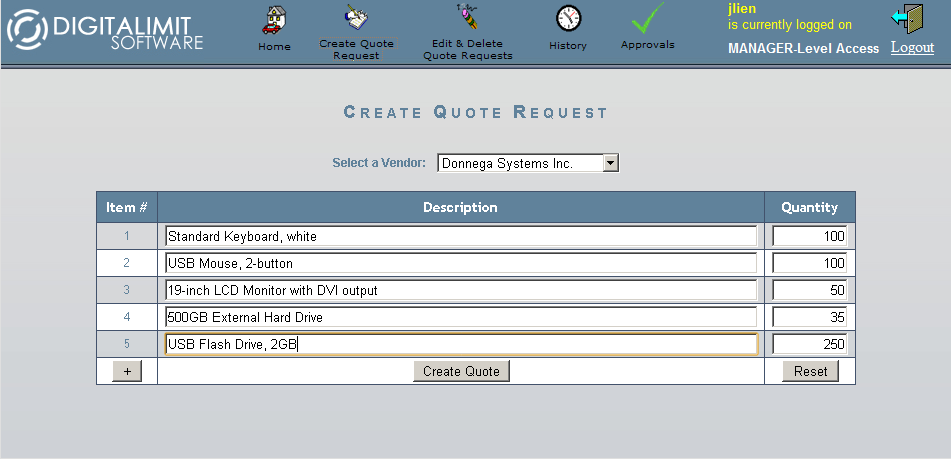Click item number 2 cell
Screen dimensions: 951x459
tap(127, 263)
